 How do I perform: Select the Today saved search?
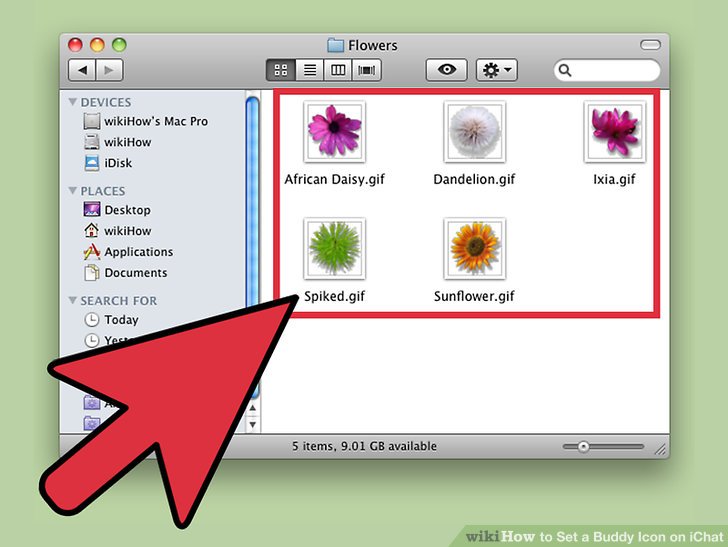tap(121, 320)
